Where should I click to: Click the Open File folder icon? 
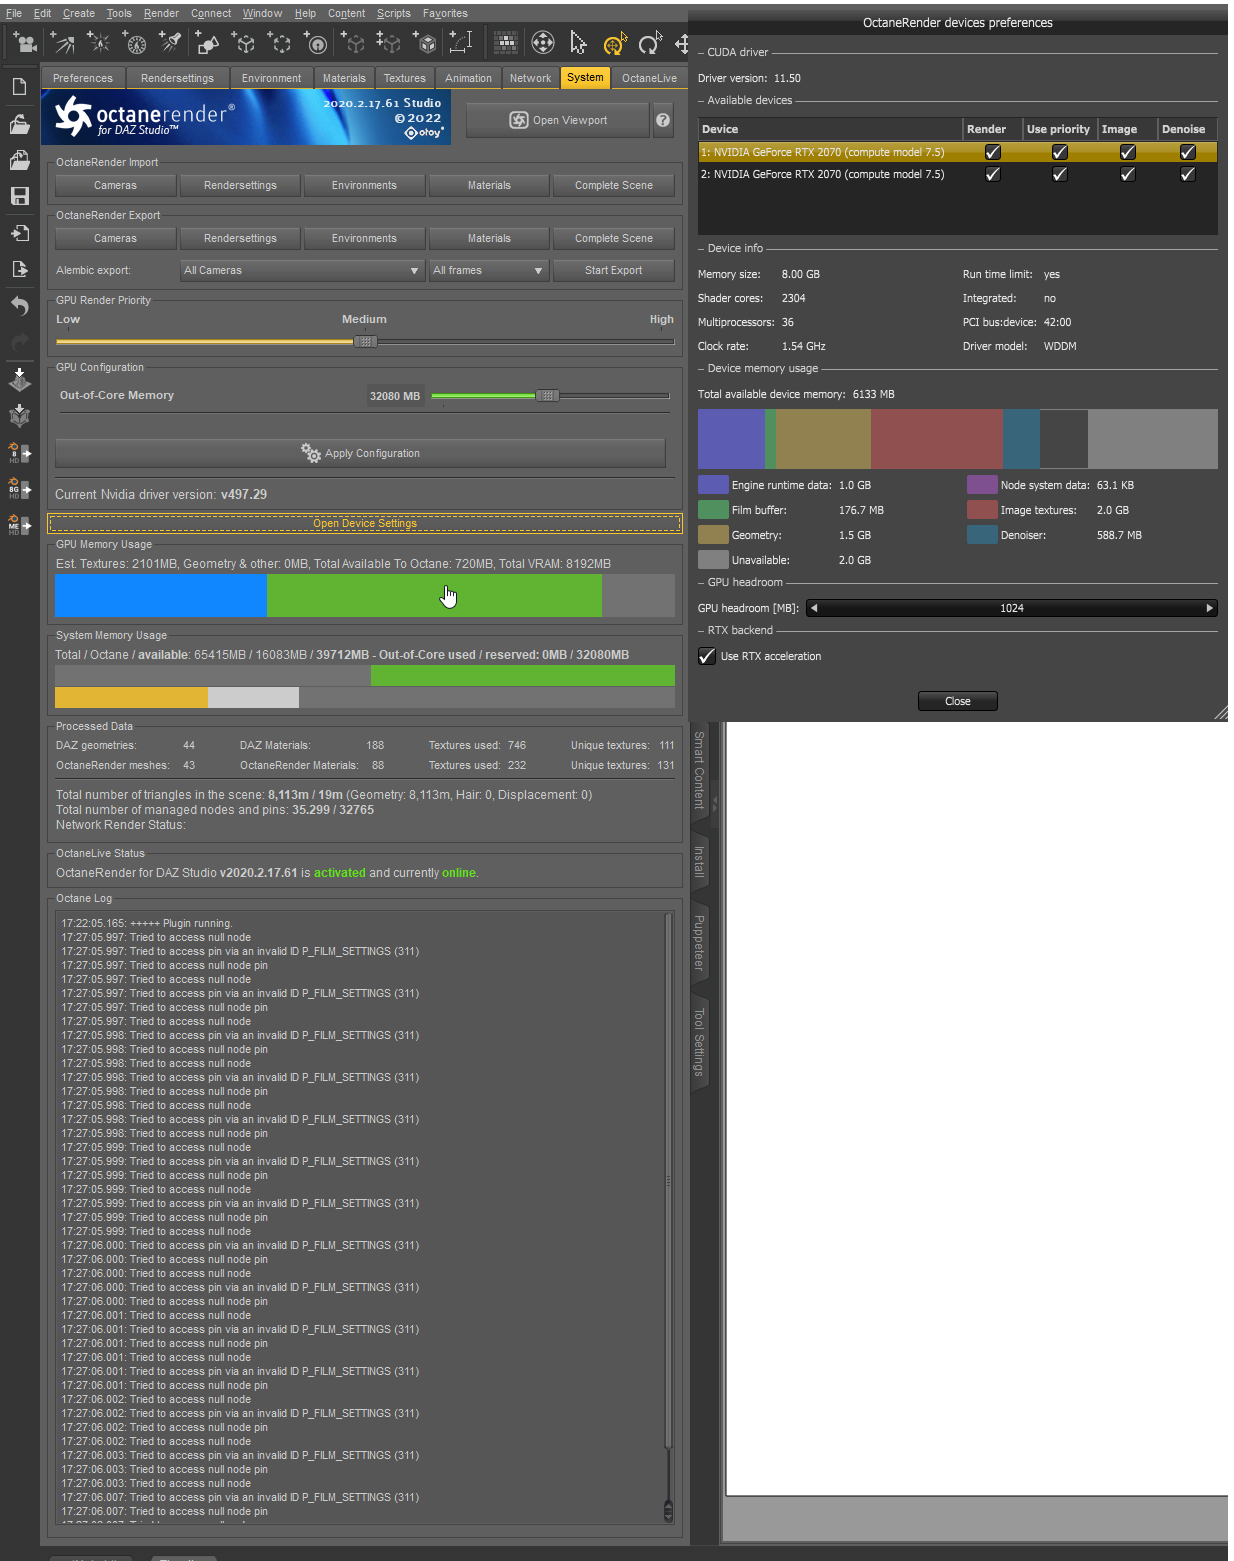[x=19, y=124]
